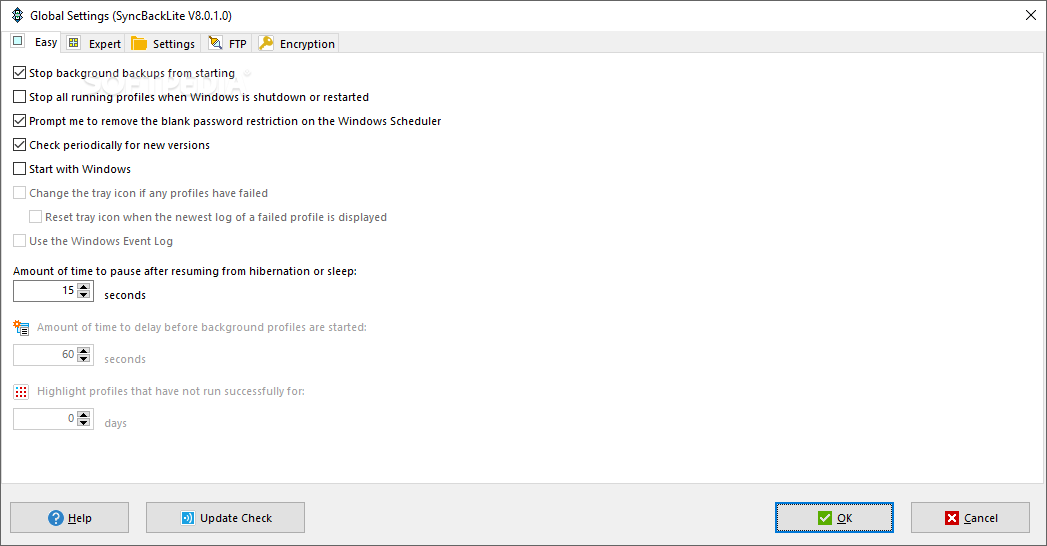This screenshot has width=1047, height=546.
Task: Increase background profile delay with up arrow
Action: 83,350
